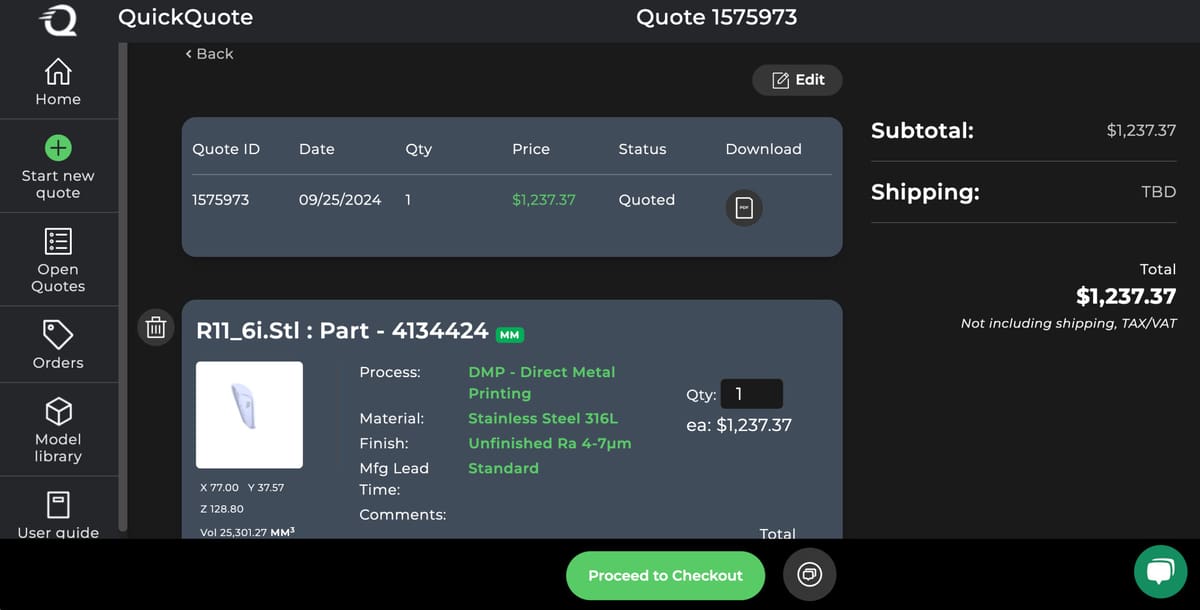1200x610 pixels.
Task: Click the Vol 25,301.27 MM³ text
Action: (x=247, y=533)
